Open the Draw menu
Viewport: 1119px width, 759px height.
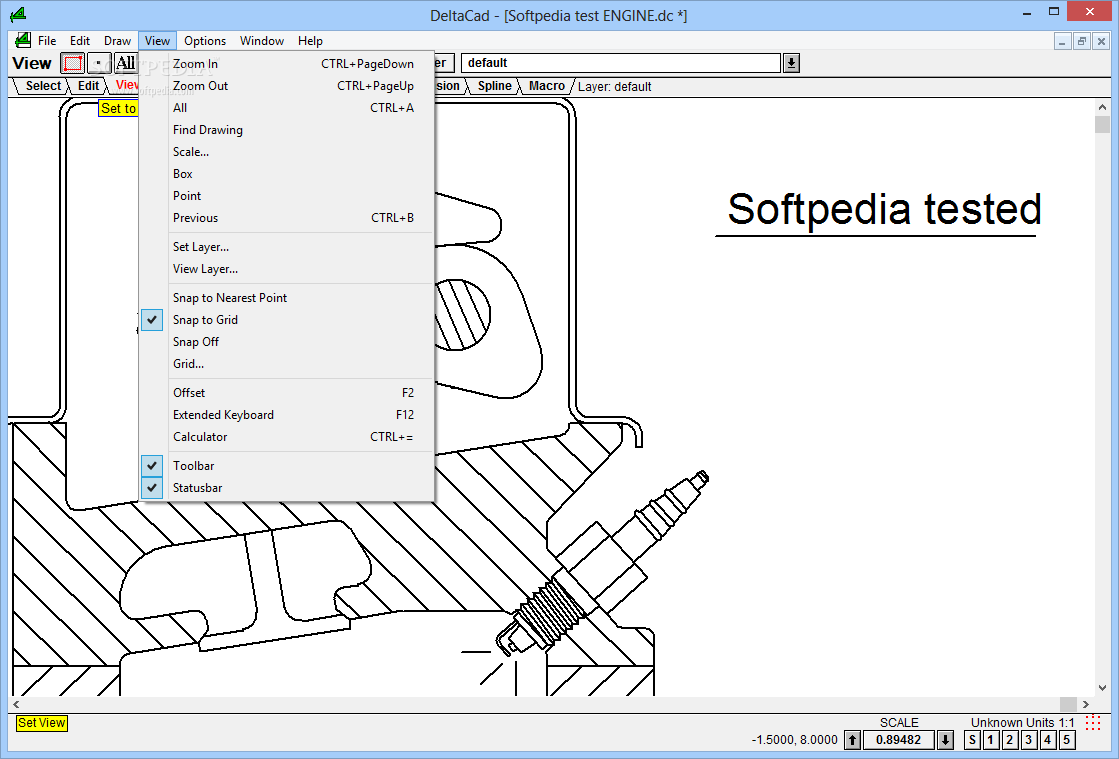click(x=117, y=41)
